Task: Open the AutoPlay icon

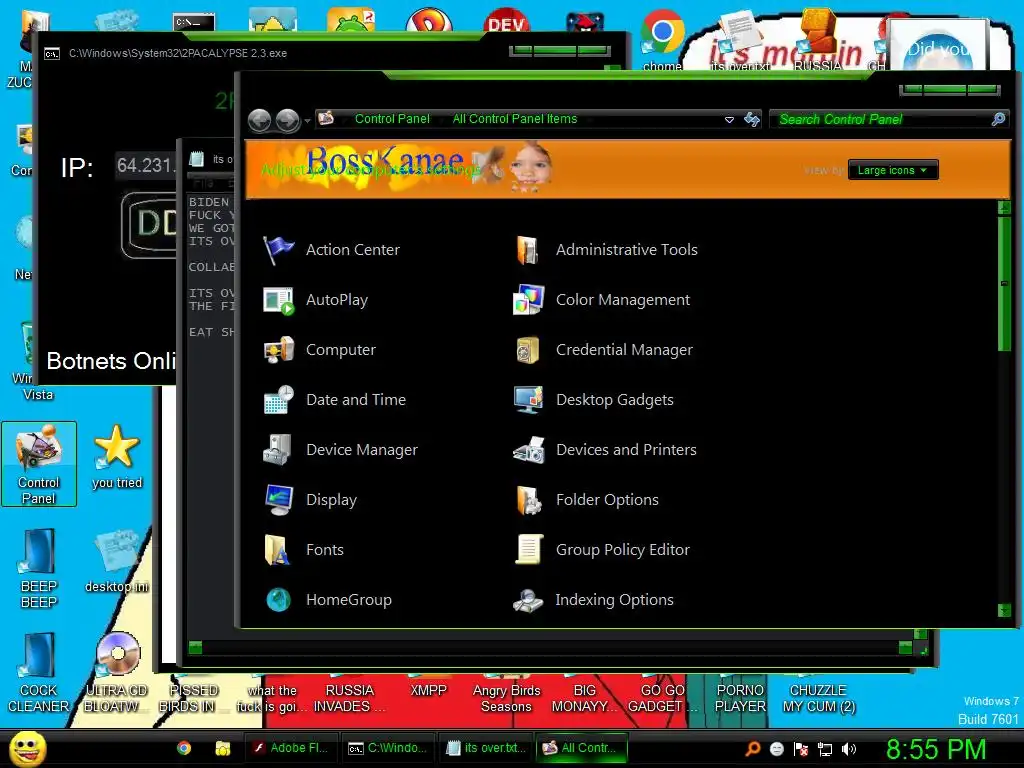Action: 278,300
